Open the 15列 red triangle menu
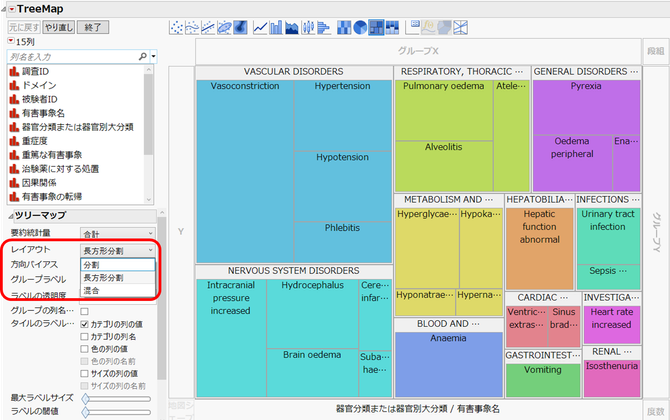Screen dimensions: 670x420 [11, 41]
